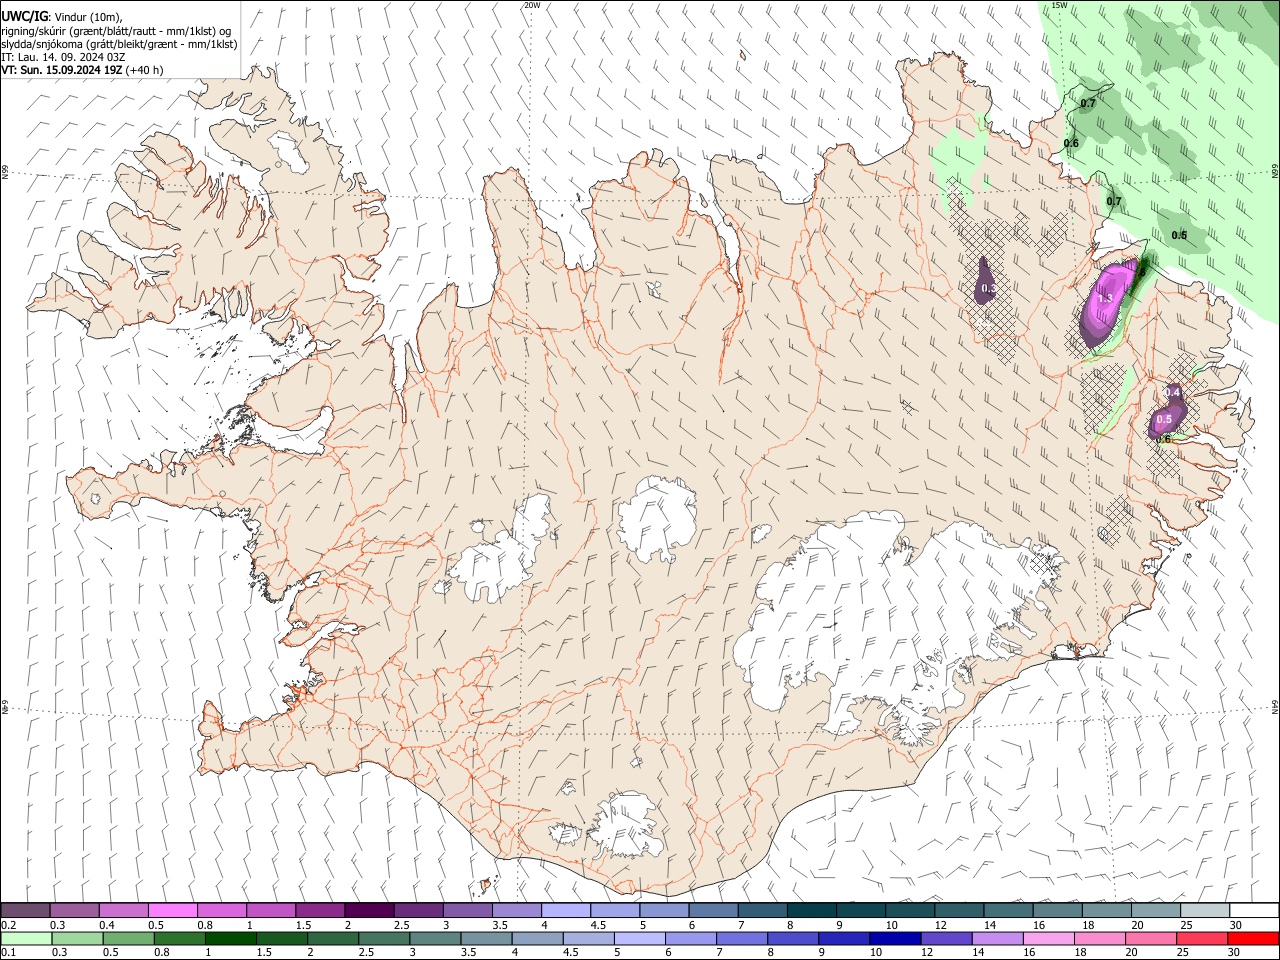
Task: Click the 15W longitude label
Action: pyautogui.click(x=1059, y=5)
